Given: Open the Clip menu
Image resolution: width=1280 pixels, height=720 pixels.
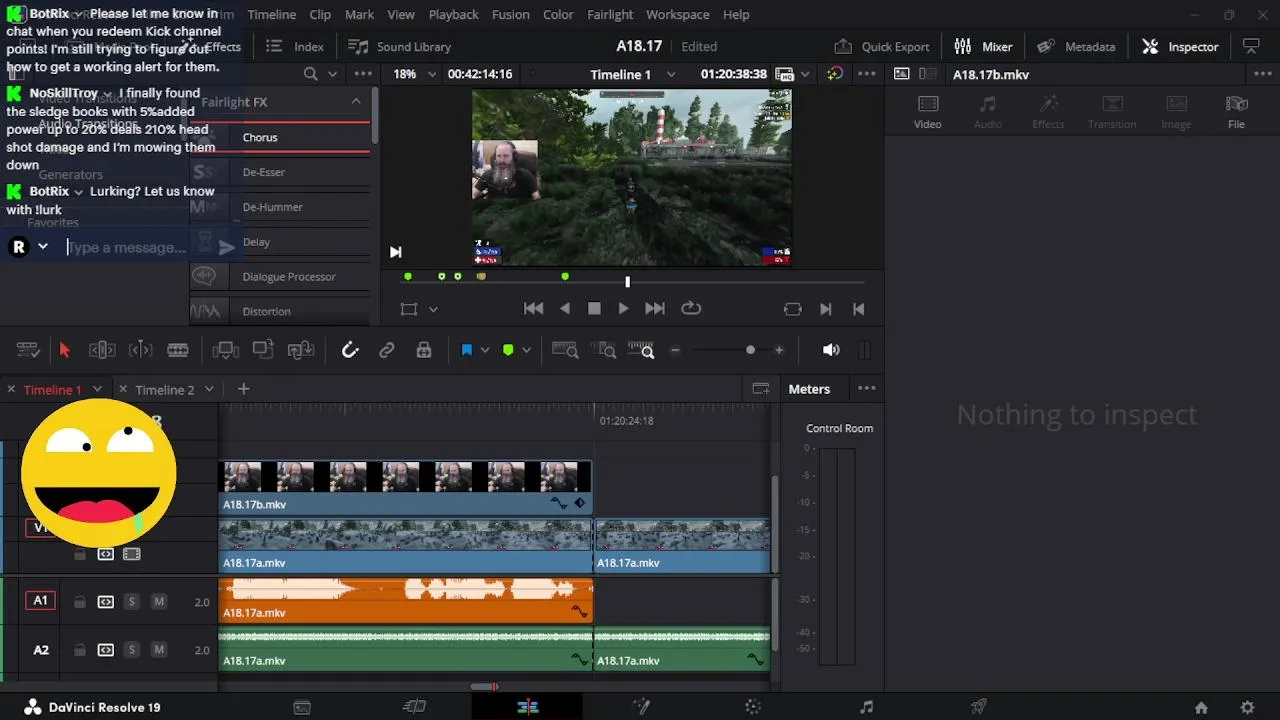Looking at the screenshot, I should click(320, 15).
